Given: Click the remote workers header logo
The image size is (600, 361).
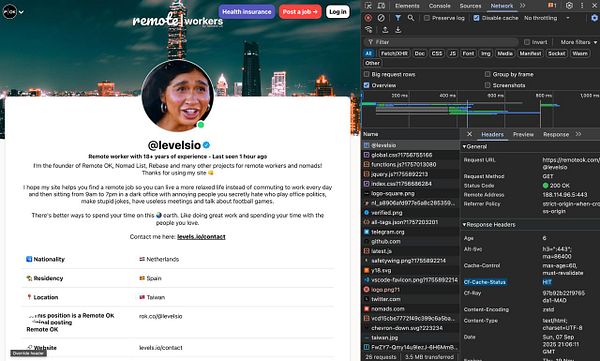Looking at the screenshot, I should tap(178, 20).
